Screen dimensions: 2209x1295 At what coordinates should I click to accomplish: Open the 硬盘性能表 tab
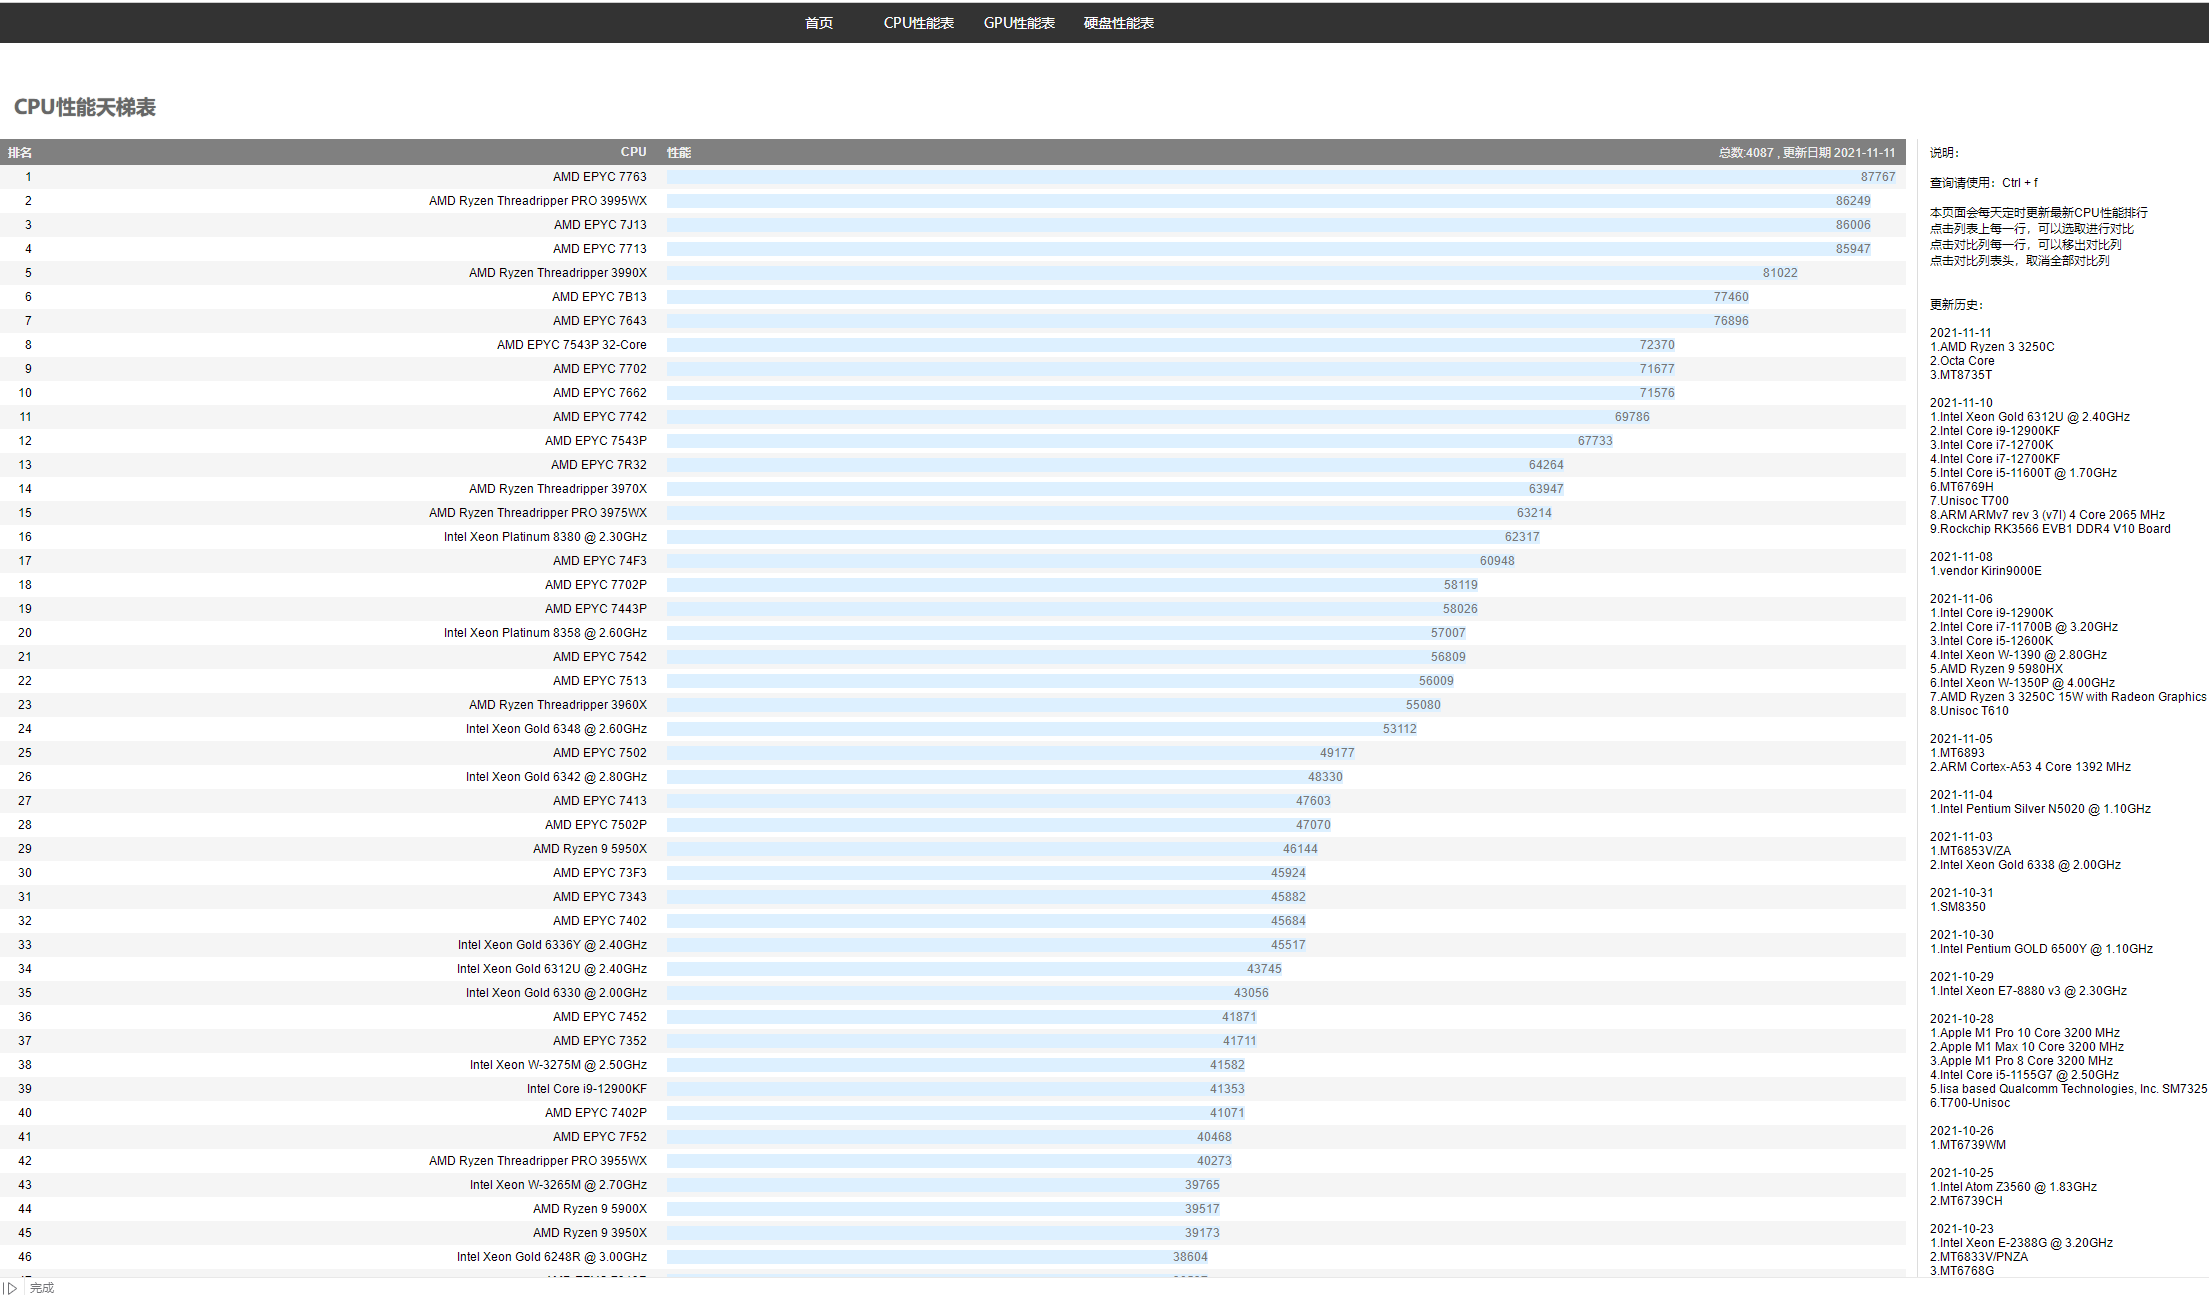click(x=1118, y=23)
